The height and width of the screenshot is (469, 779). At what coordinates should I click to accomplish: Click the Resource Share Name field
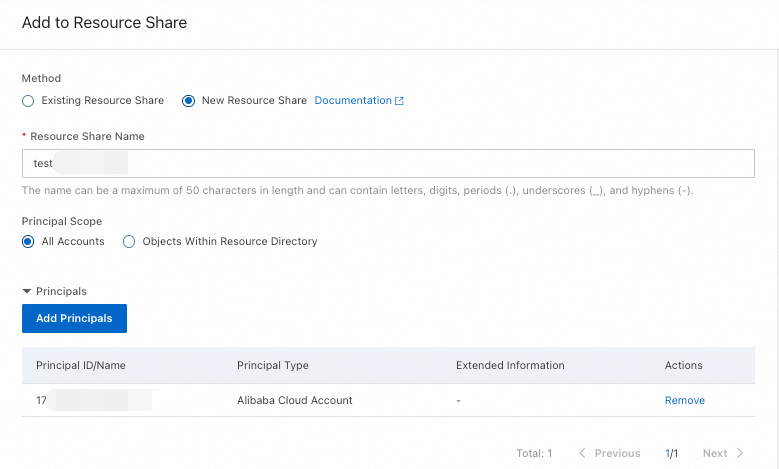pyautogui.click(x=388, y=163)
